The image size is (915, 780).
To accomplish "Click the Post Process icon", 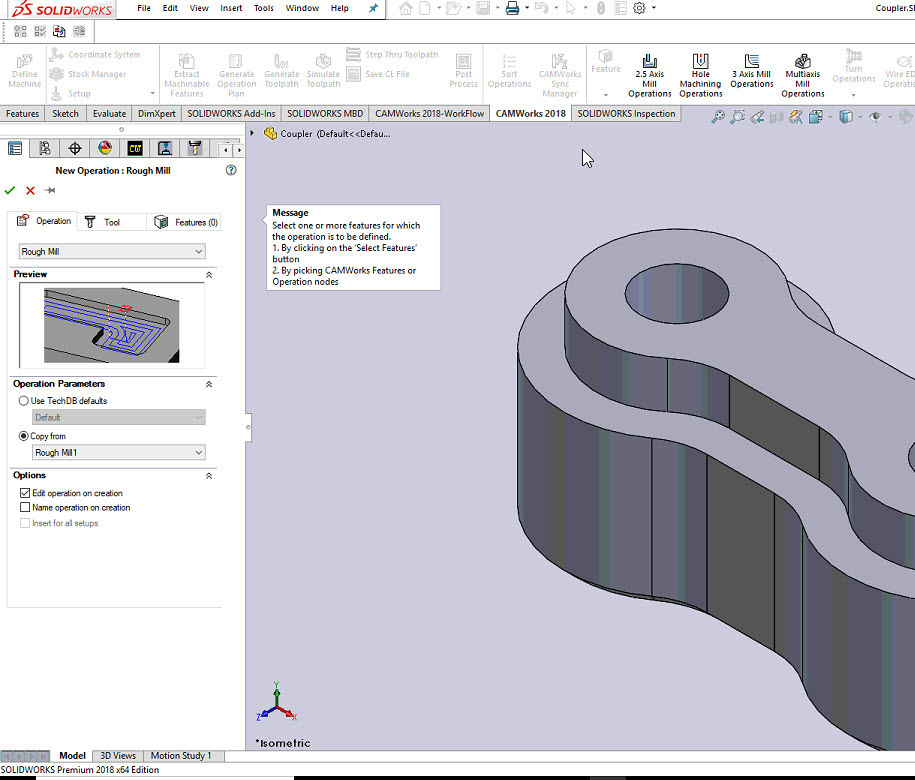I will tap(463, 71).
